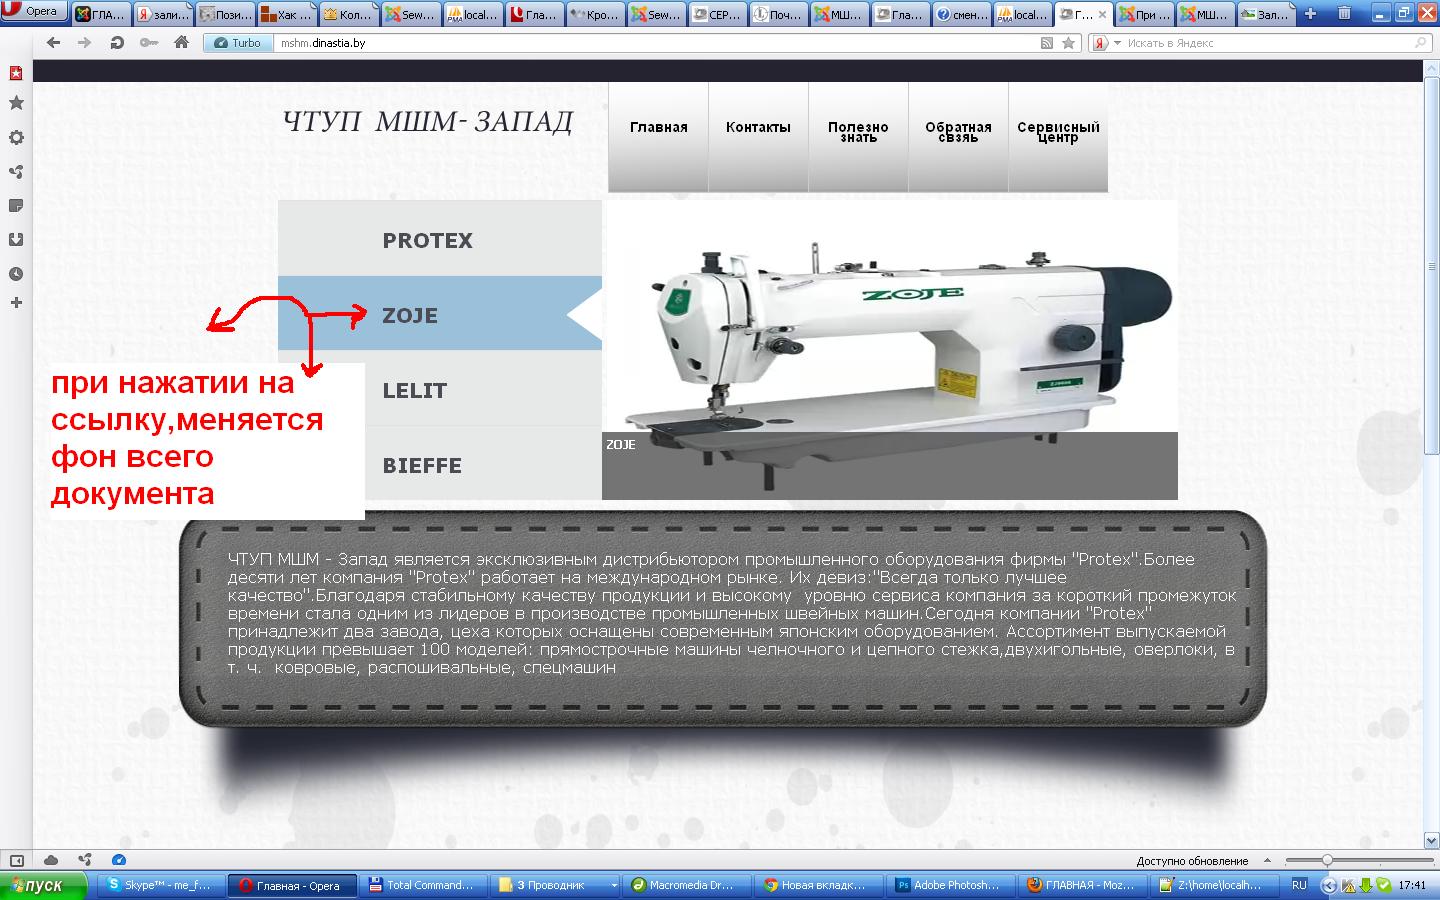Switch to Adobe Photoshop taskbar window
Image resolution: width=1440 pixels, height=900 pixels.
pos(949,885)
